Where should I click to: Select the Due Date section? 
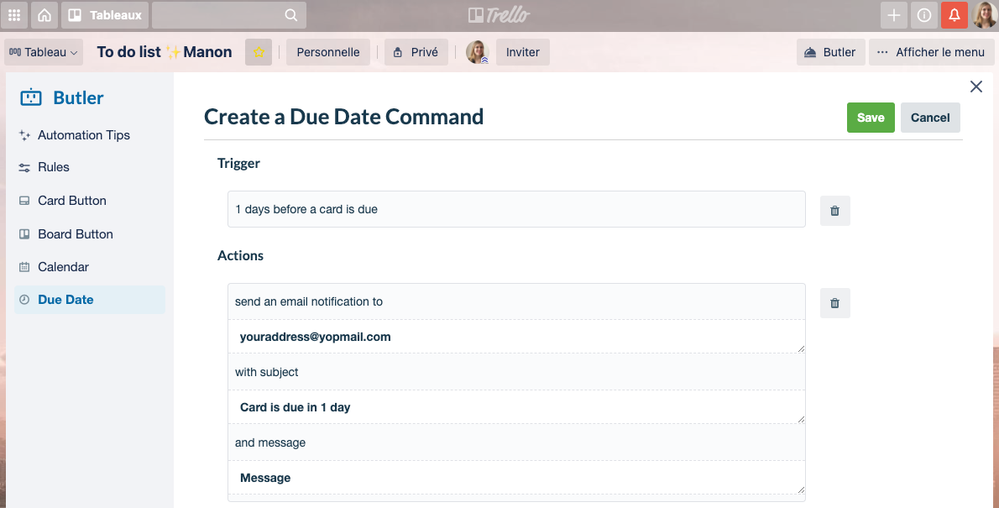pyautogui.click(x=89, y=300)
